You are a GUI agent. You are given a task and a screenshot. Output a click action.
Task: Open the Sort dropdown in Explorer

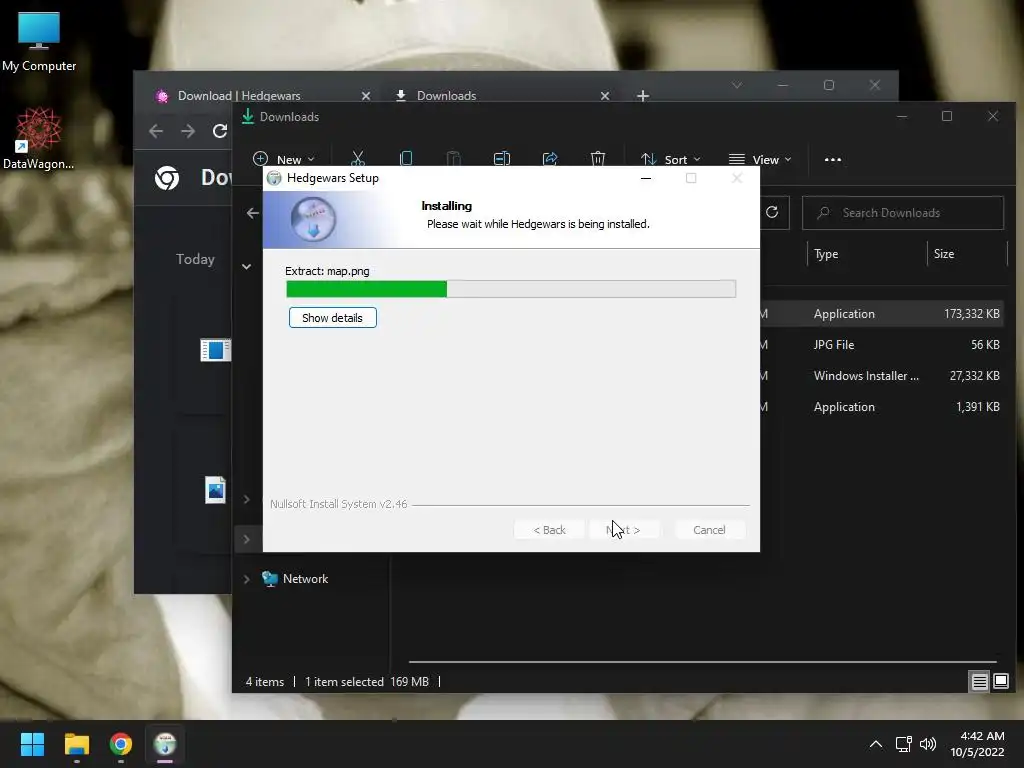670,159
